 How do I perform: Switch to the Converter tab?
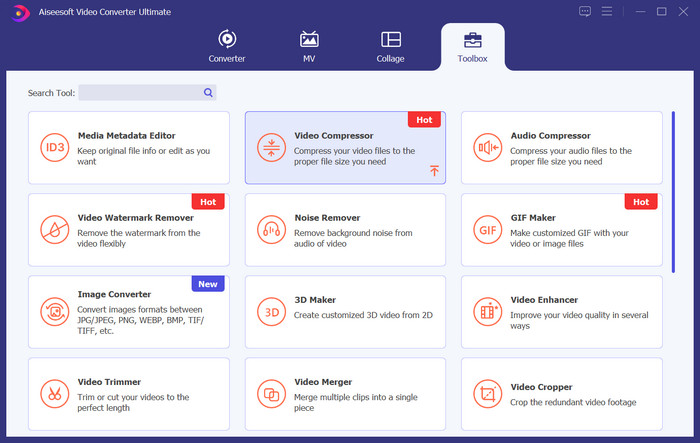[x=227, y=46]
